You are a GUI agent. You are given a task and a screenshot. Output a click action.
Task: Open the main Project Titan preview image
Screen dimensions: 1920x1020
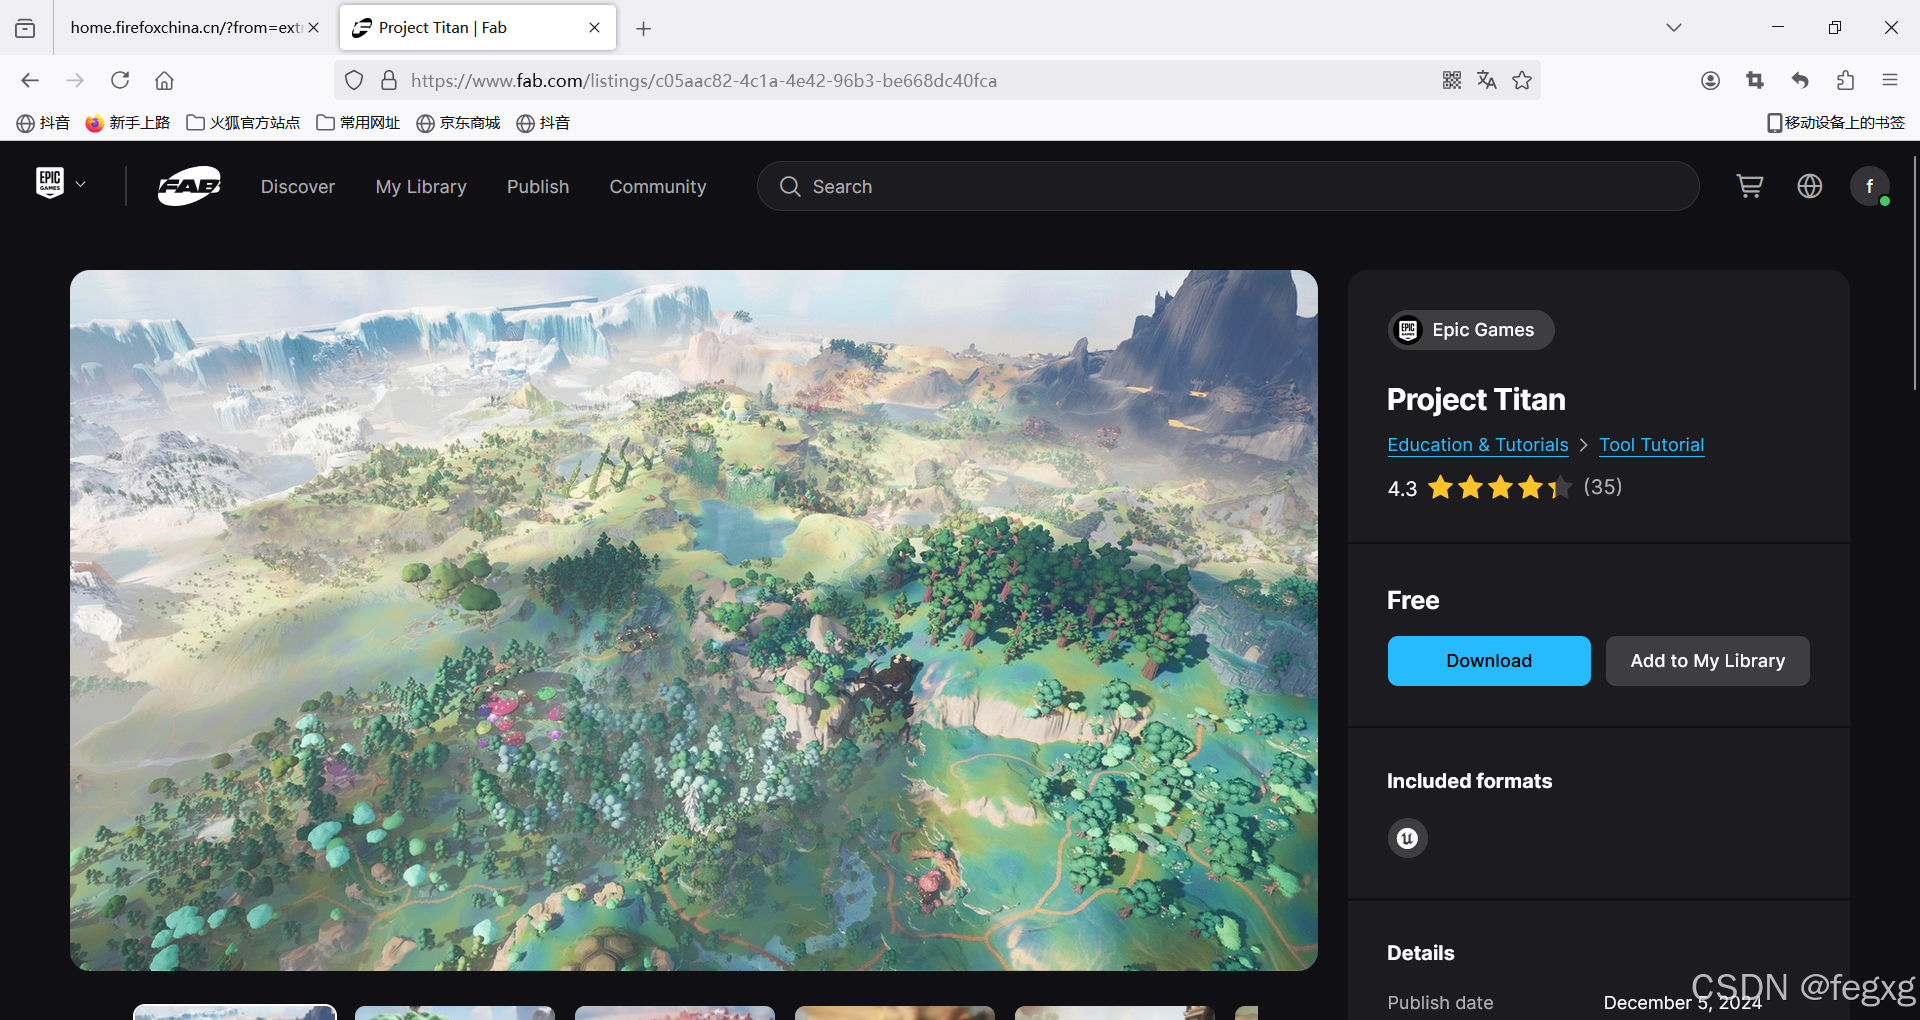pos(694,620)
